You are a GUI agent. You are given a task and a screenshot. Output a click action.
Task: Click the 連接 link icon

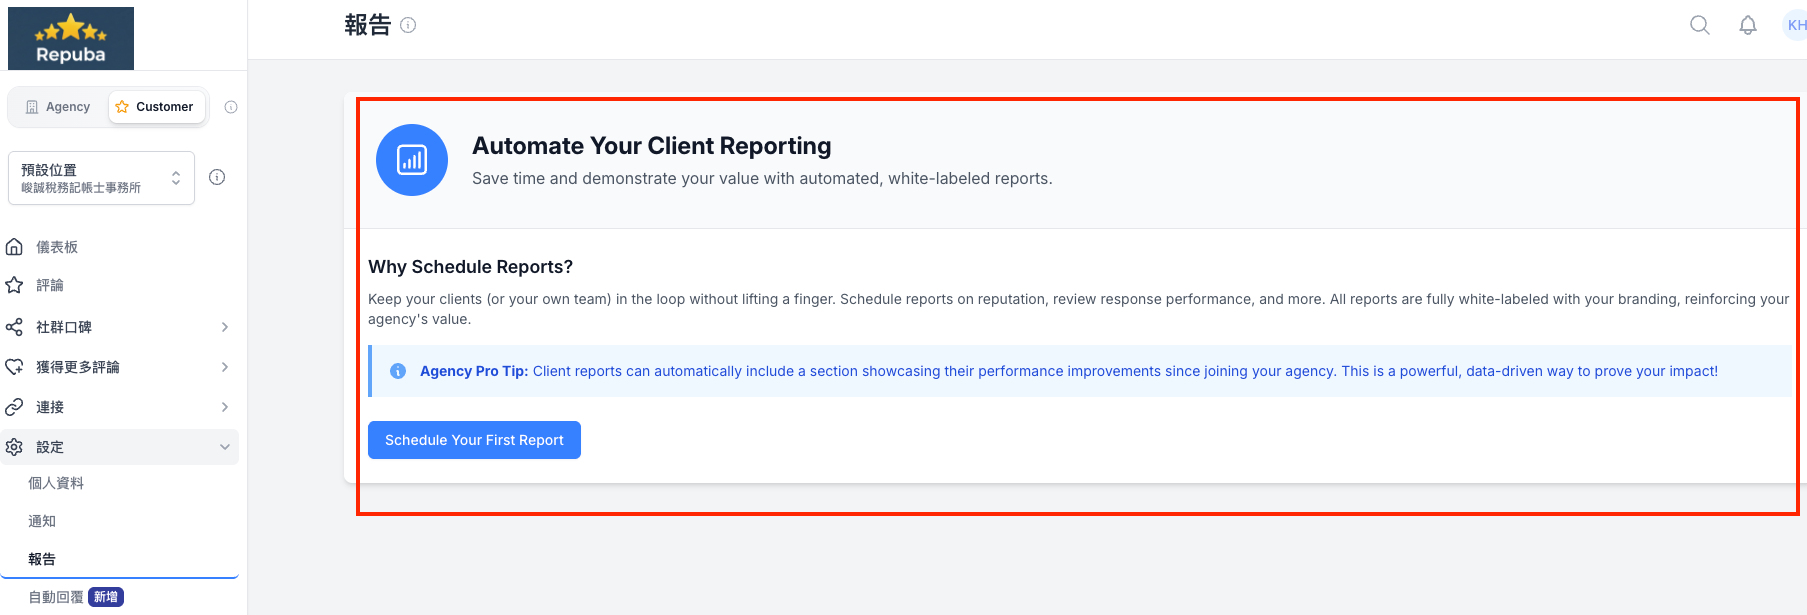[x=14, y=407]
